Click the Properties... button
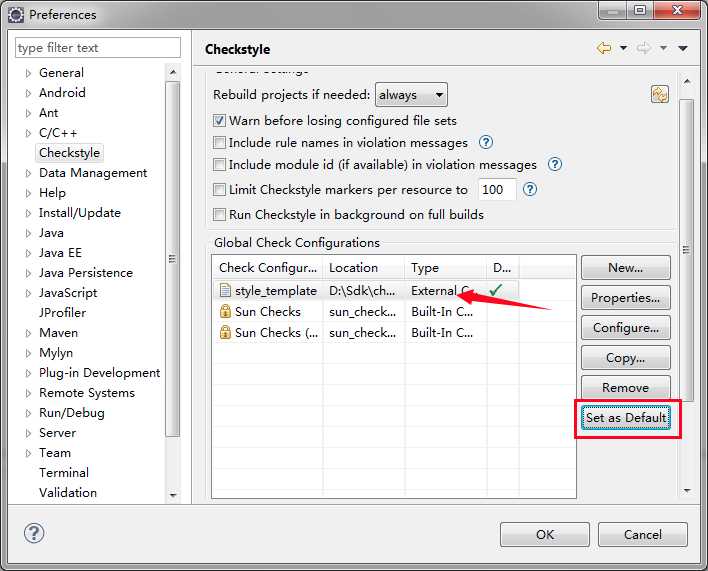 click(626, 297)
